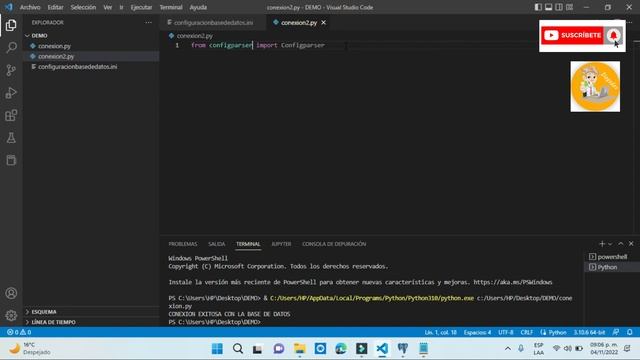Screen dimensions: 640x360
Task: Open File Explorer in taskbar
Action: click(x=300, y=349)
